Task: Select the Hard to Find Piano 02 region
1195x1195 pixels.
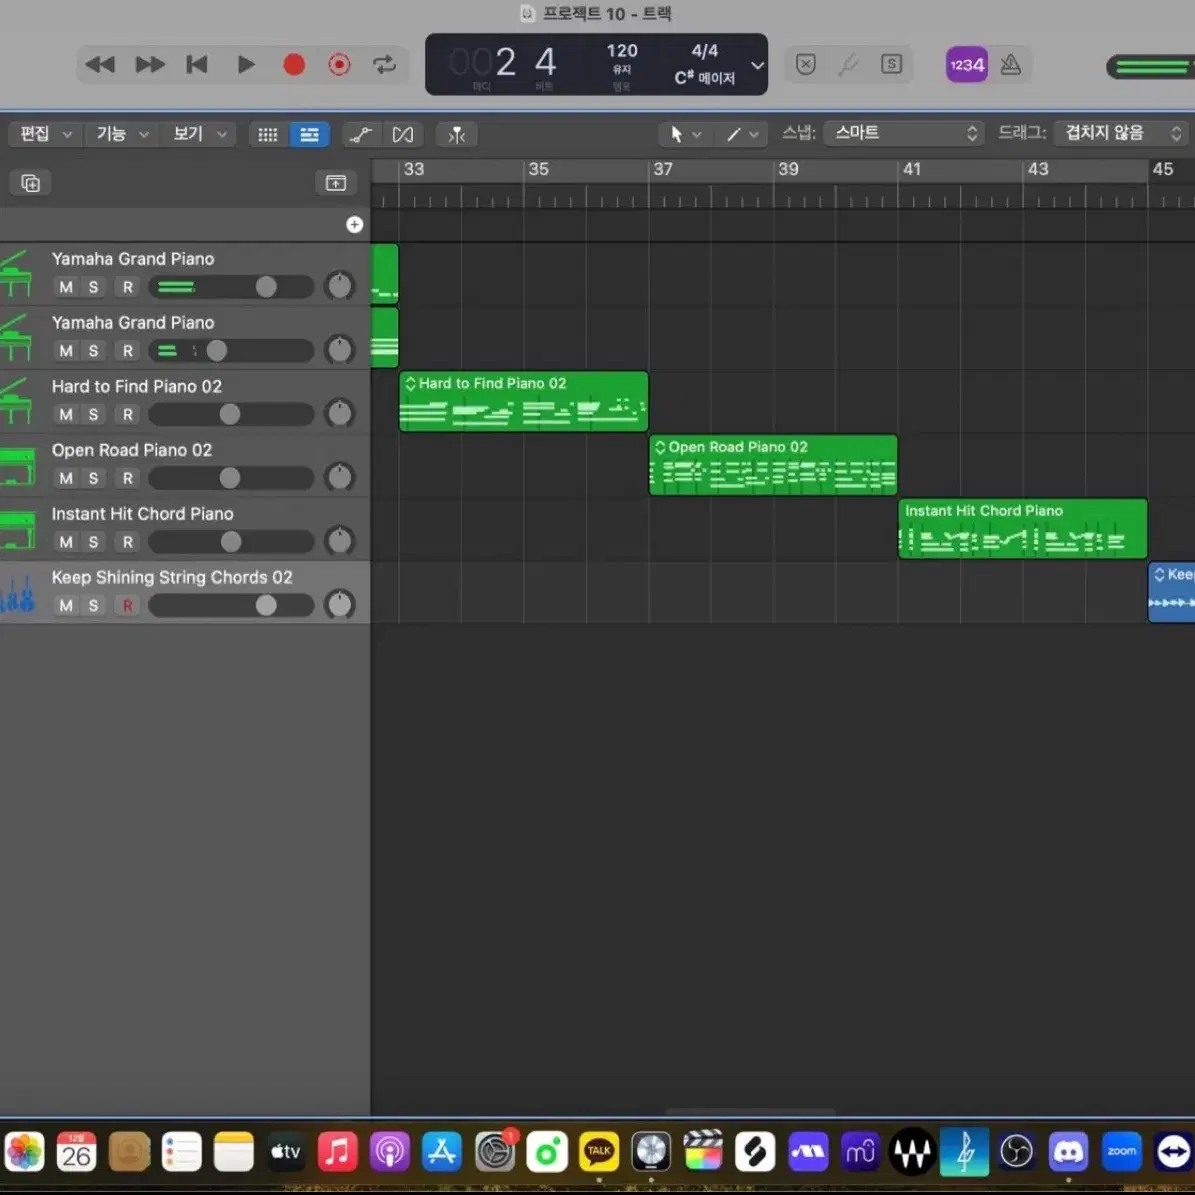Action: coord(524,402)
